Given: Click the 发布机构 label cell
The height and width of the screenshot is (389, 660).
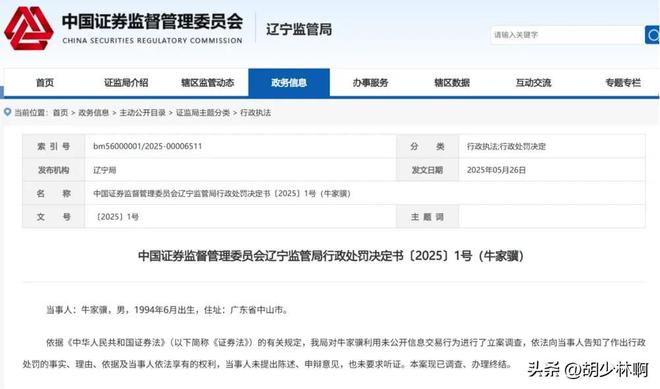Looking at the screenshot, I should 53,170.
